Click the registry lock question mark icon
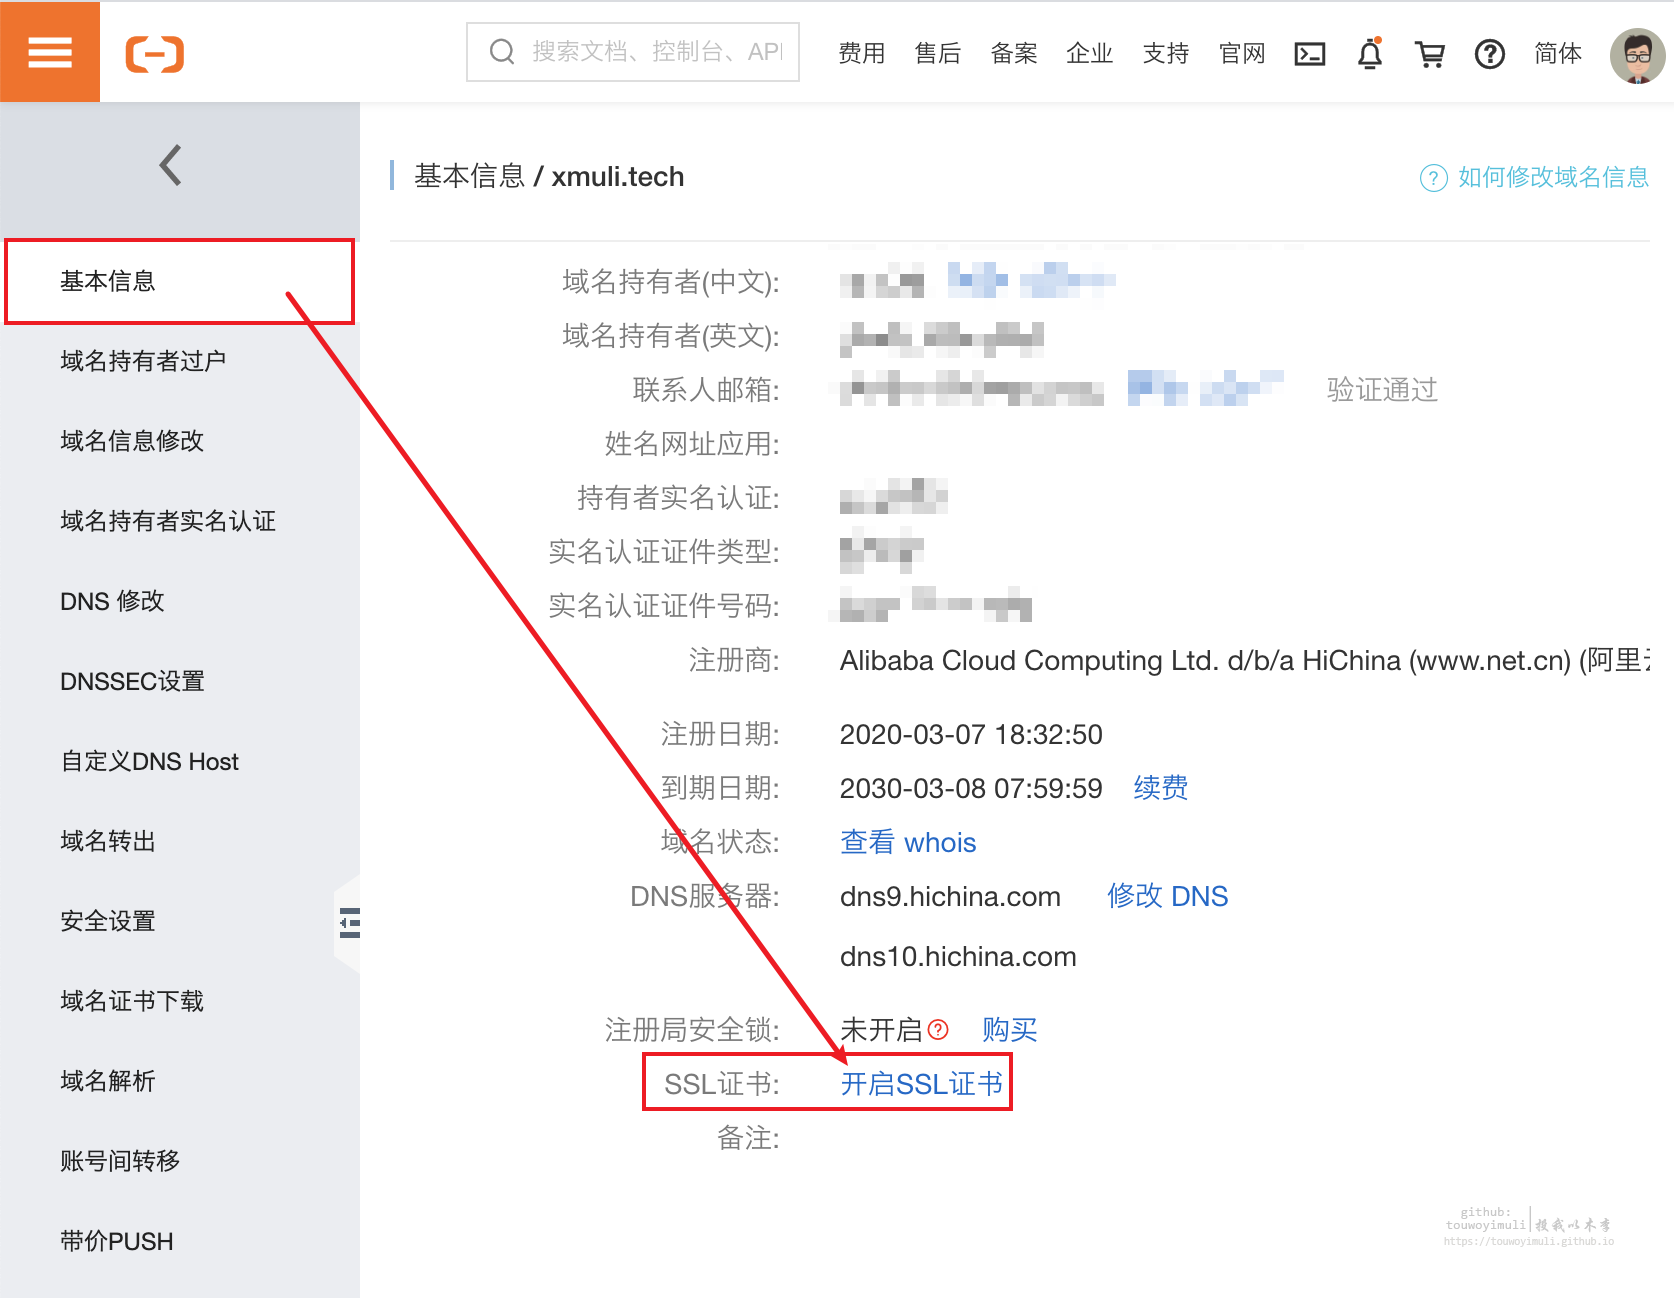 click(938, 1030)
